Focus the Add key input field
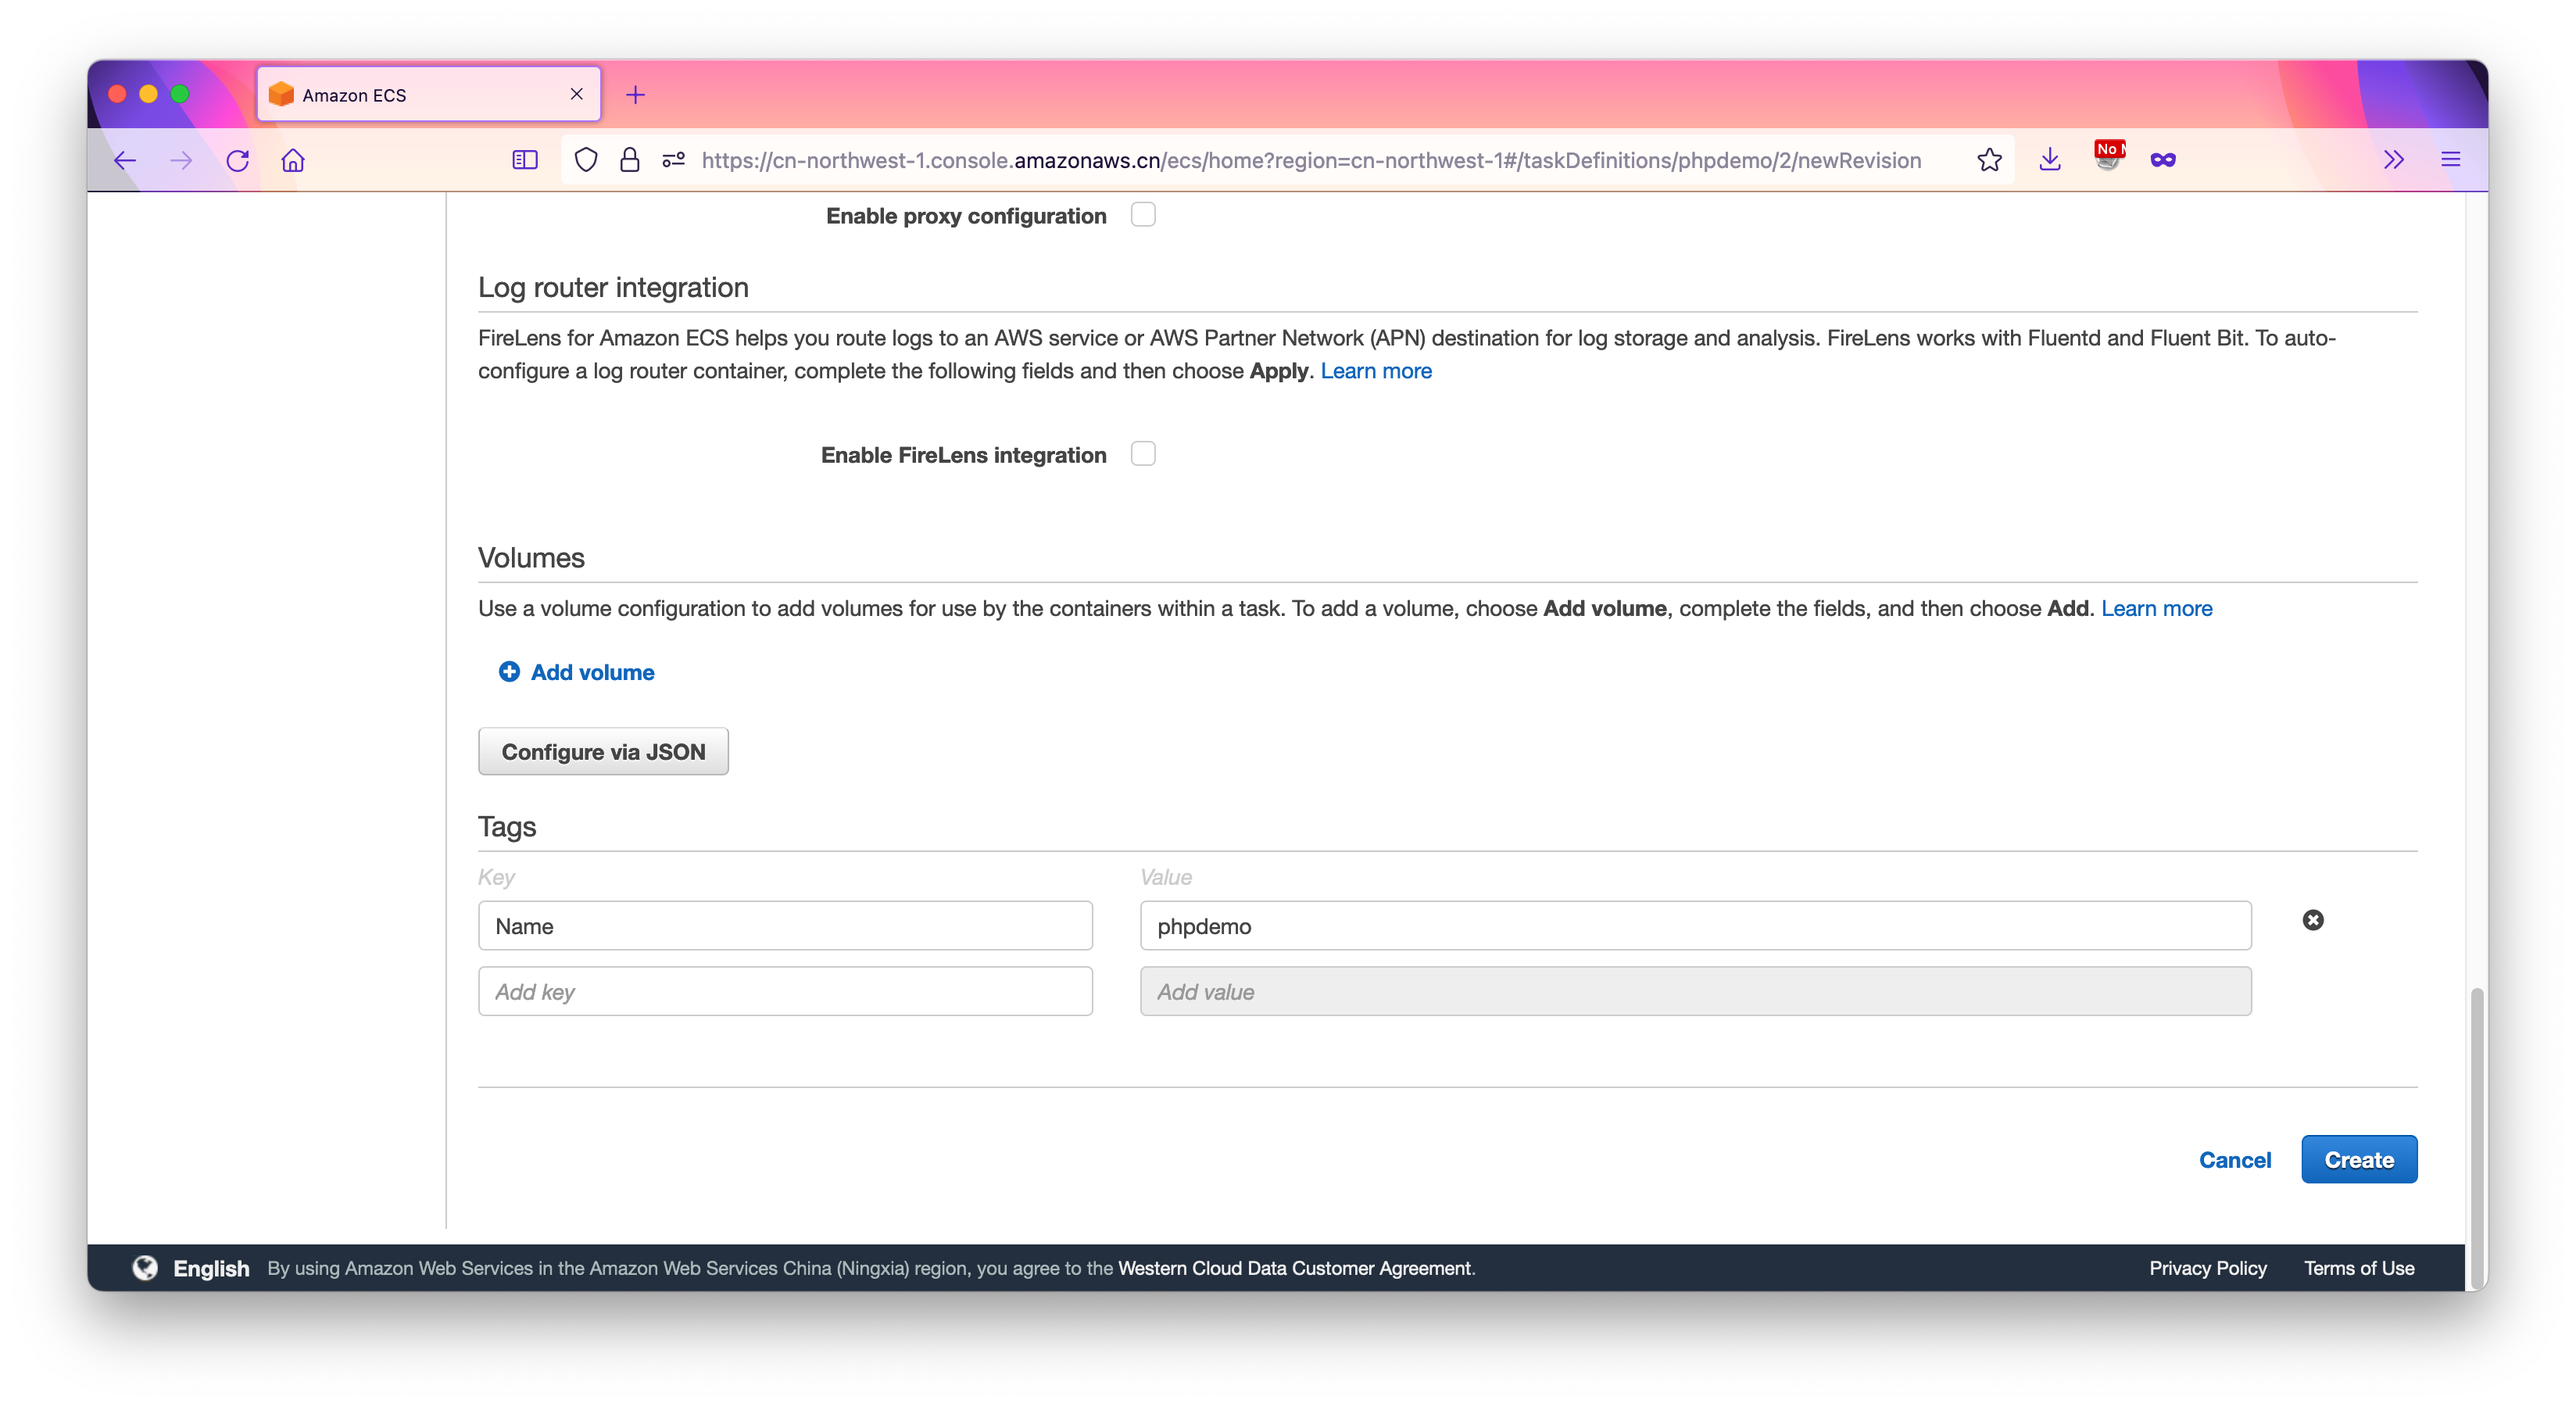 (785, 992)
